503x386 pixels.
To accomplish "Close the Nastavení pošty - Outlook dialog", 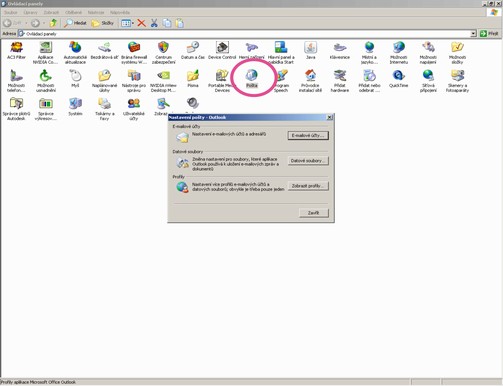I will click(329, 117).
